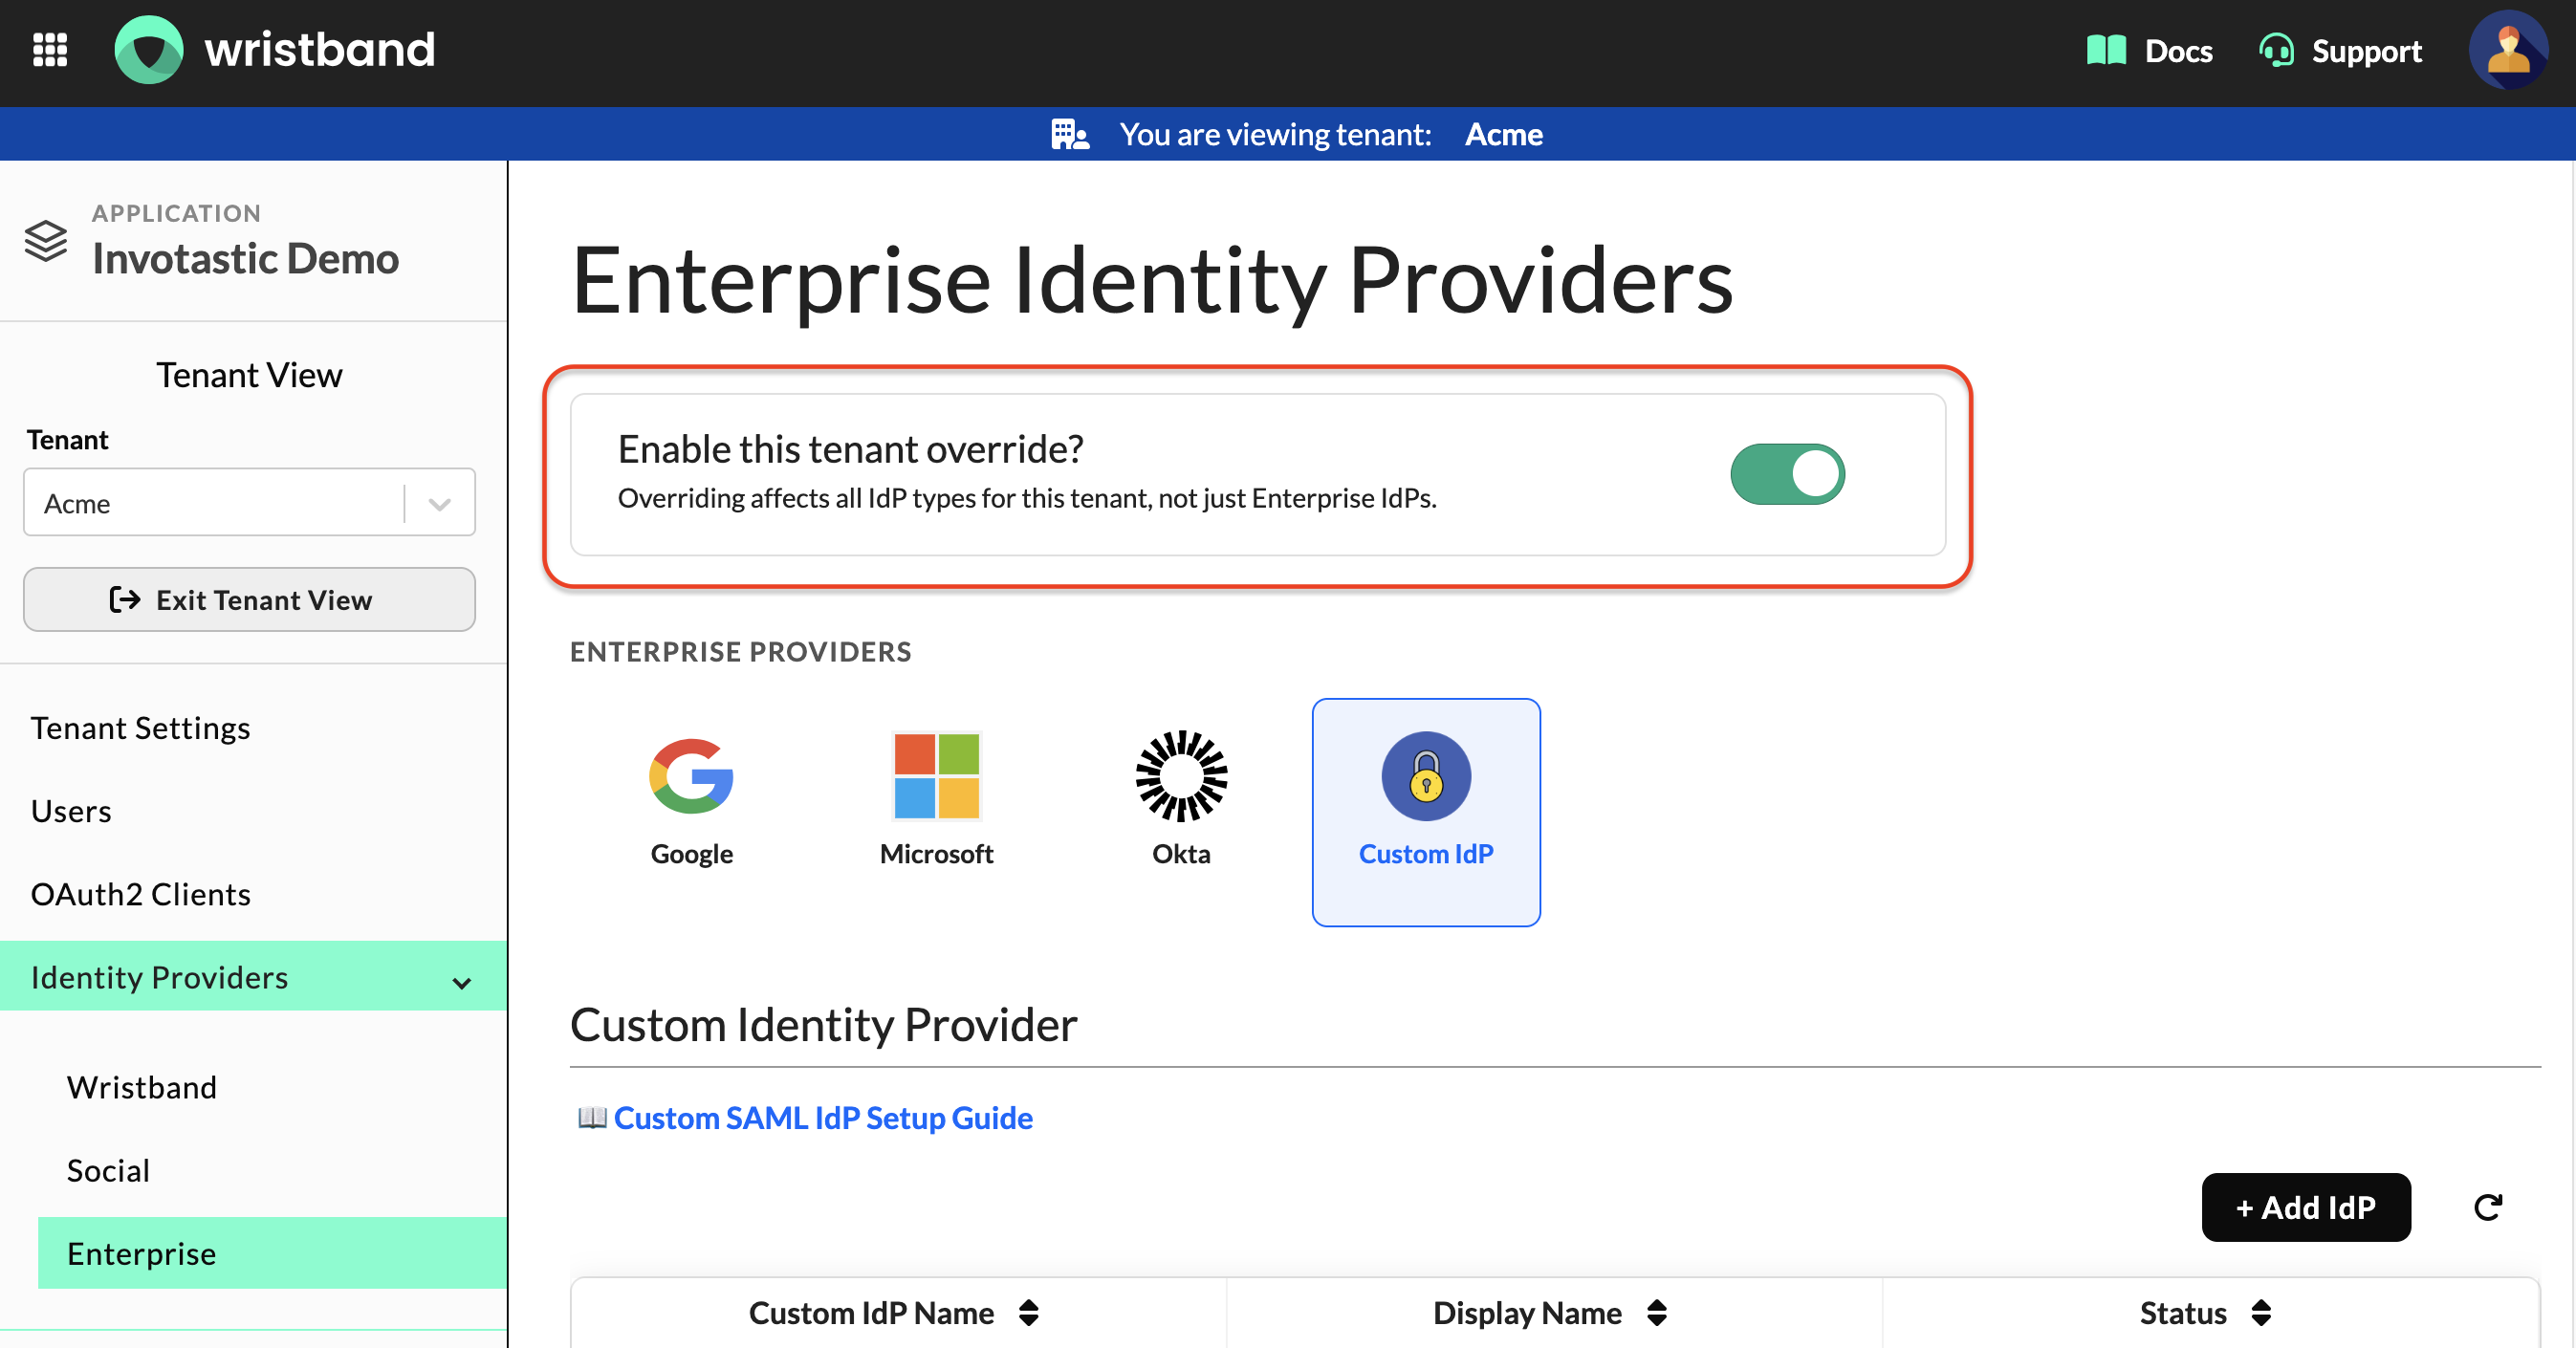Click the application layers icon
Image resolution: width=2576 pixels, height=1348 pixels.
(x=46, y=241)
